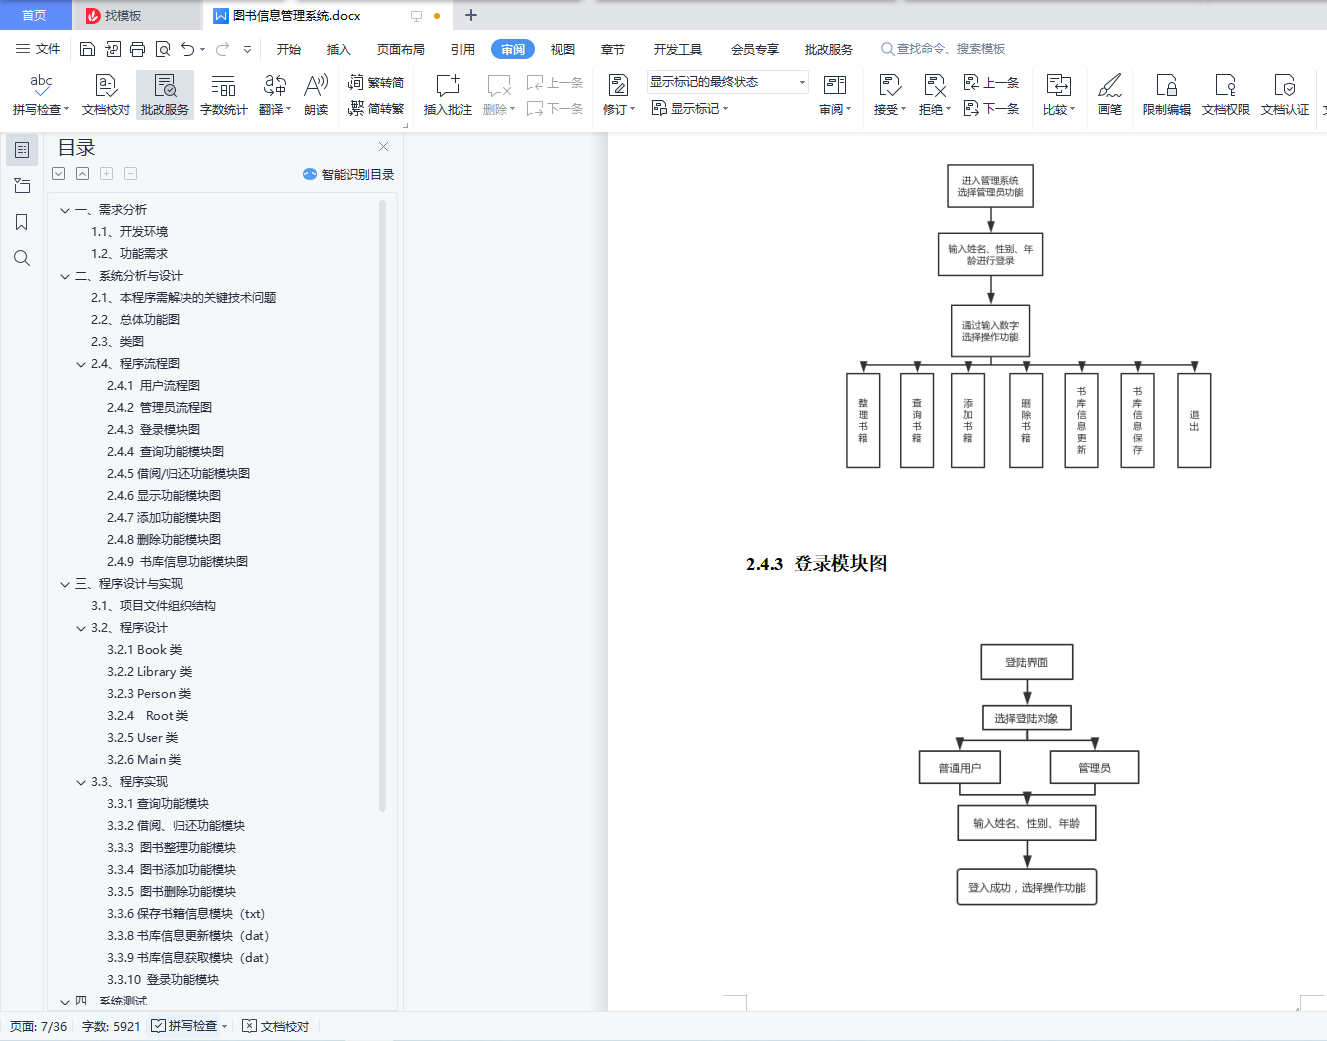Convert text with 简转繁
The image size is (1327, 1041).
(x=376, y=109)
